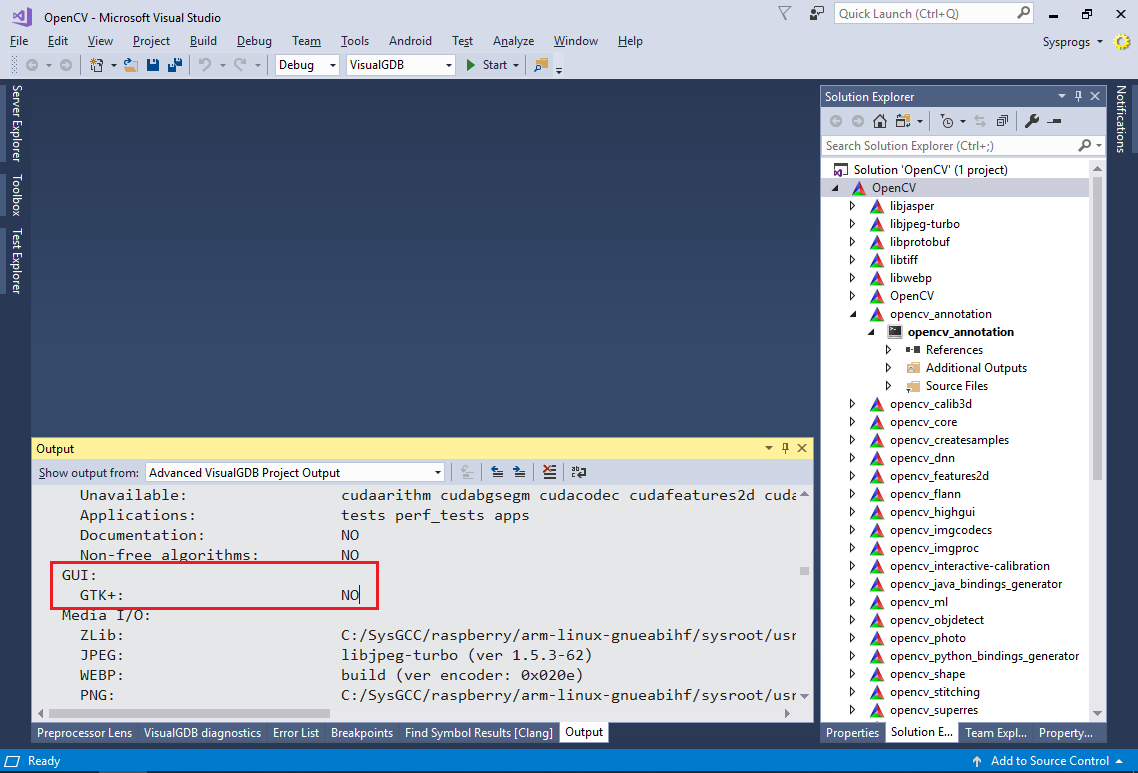Click the Open File toolbar icon

(x=130, y=65)
